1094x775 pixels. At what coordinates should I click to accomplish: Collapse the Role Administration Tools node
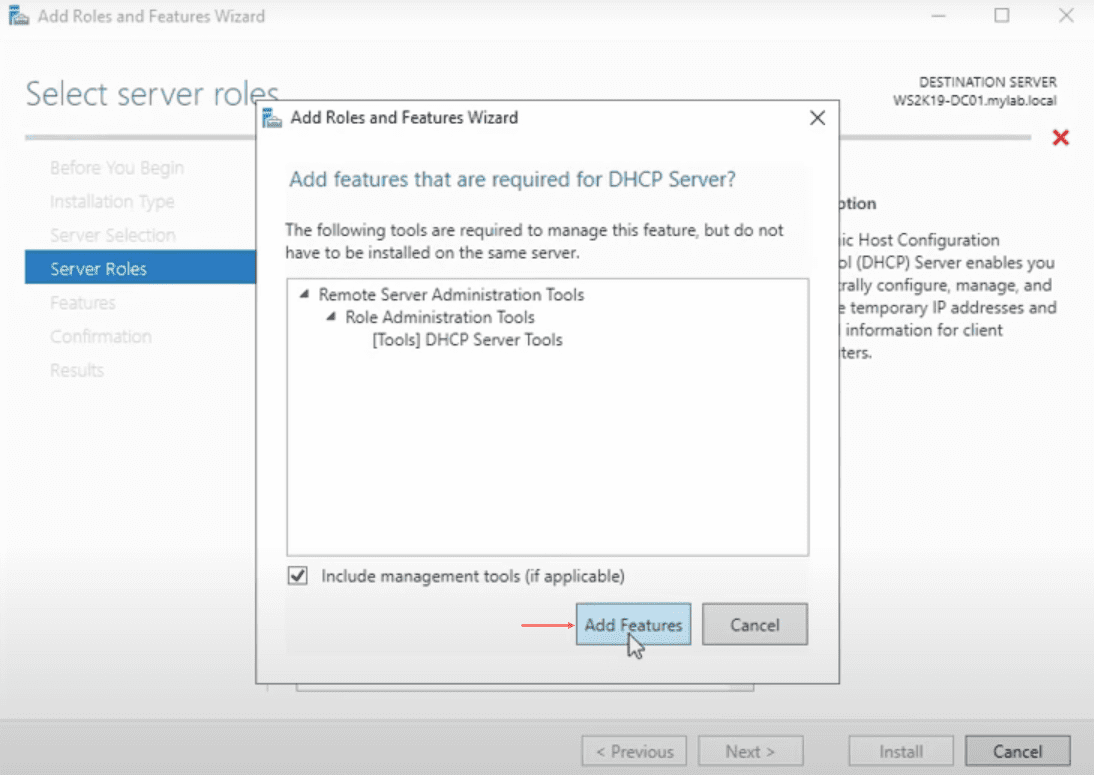coord(329,317)
